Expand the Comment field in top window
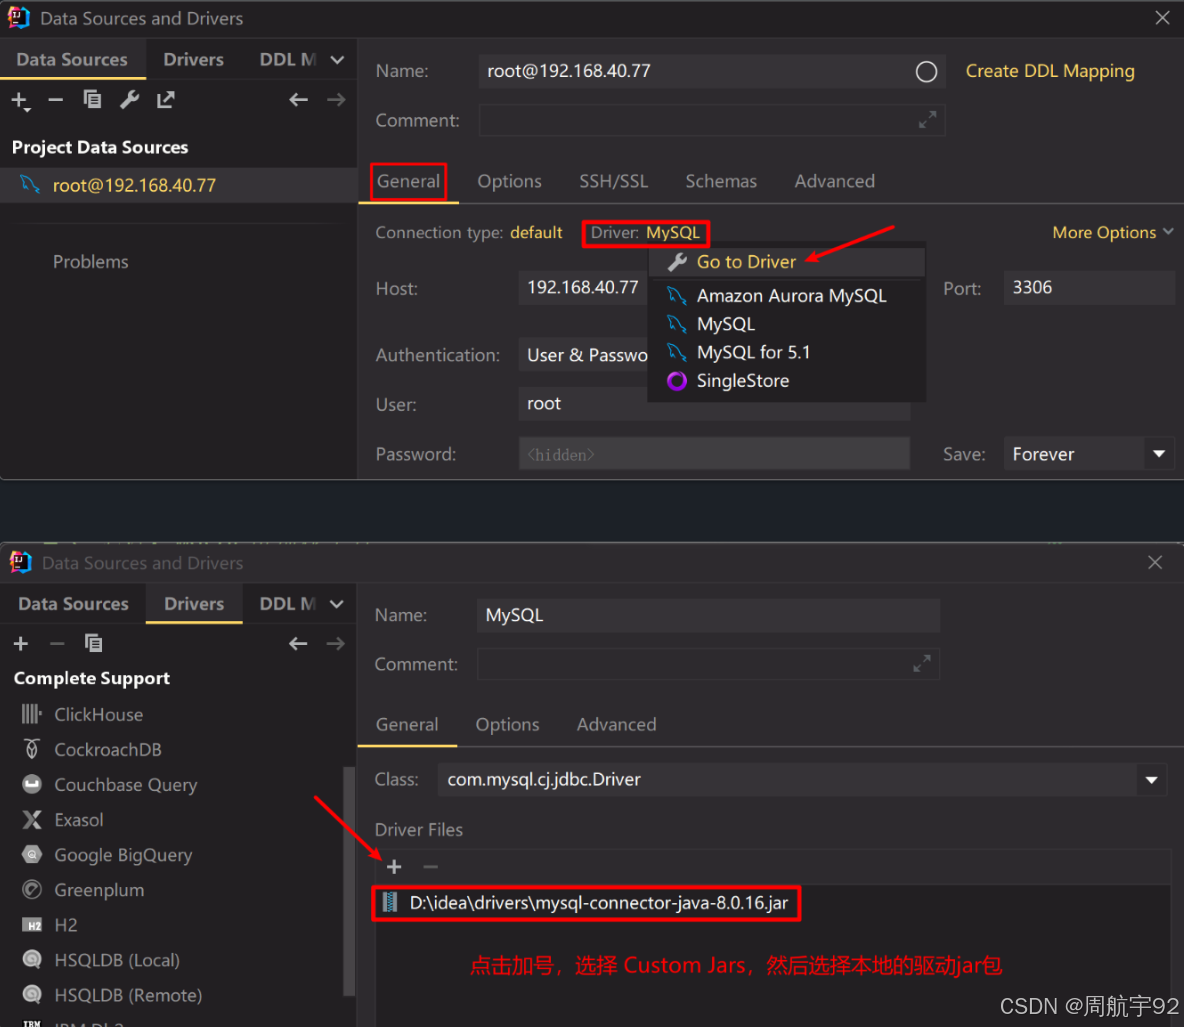The width and height of the screenshot is (1184, 1027). (x=927, y=120)
